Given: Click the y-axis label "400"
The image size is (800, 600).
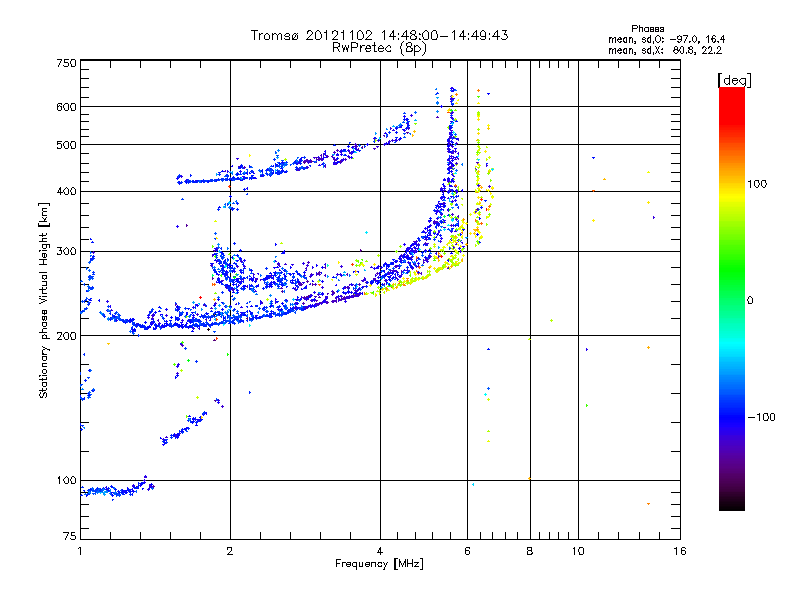Looking at the screenshot, I should (66, 191).
